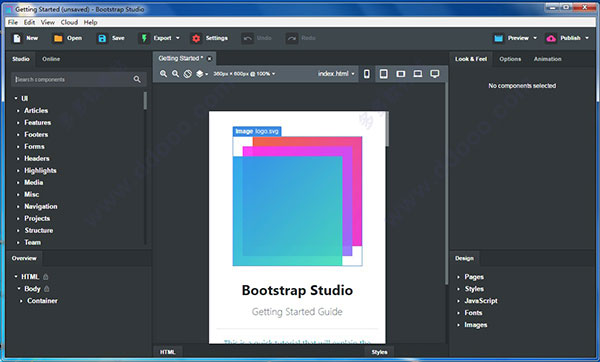The image size is (600, 362).
Task: Click the lock icon beside Body
Action: pos(47,289)
